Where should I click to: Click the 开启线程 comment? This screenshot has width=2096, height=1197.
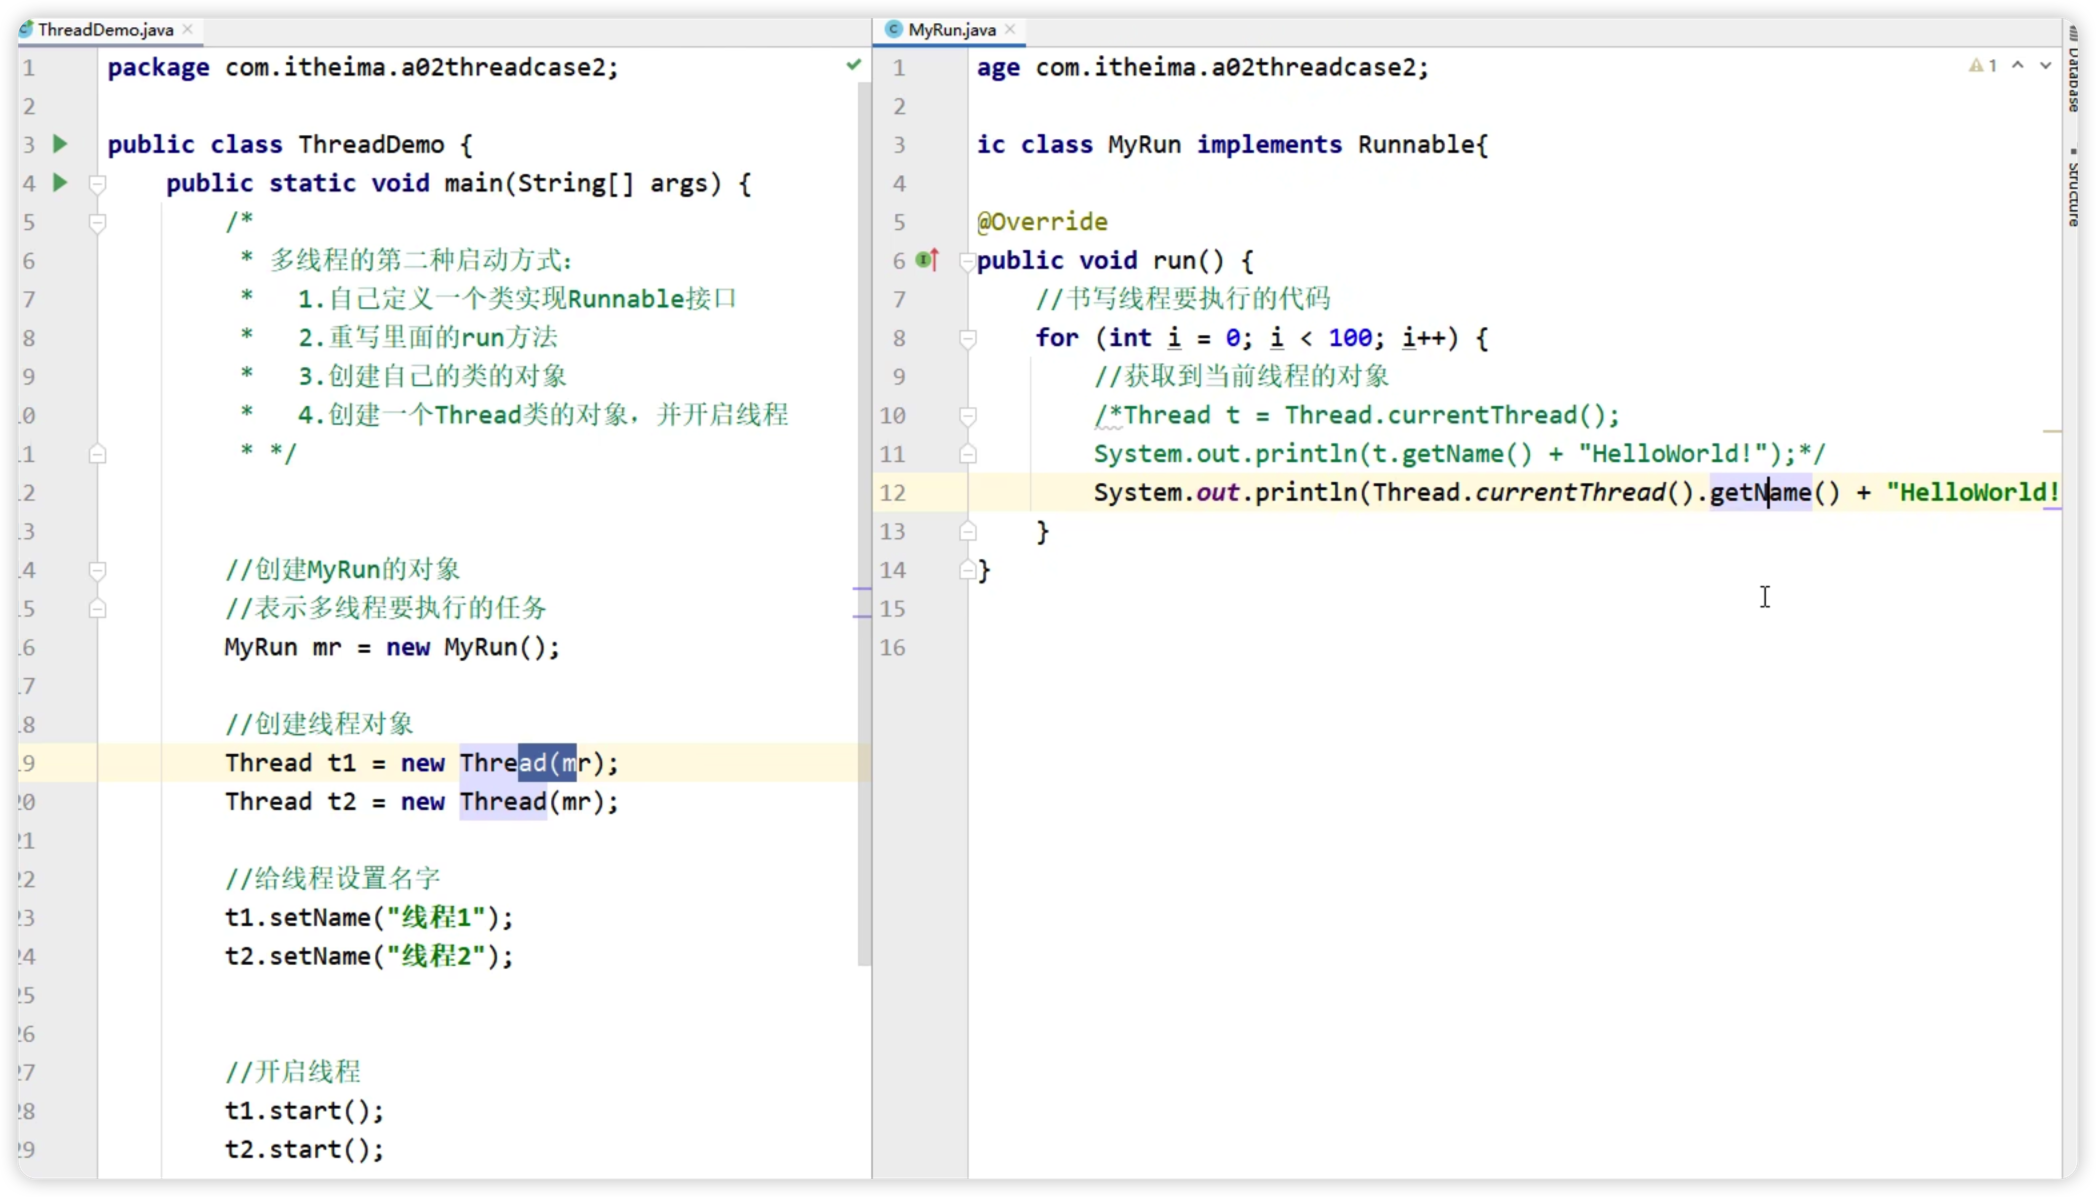tap(292, 1072)
